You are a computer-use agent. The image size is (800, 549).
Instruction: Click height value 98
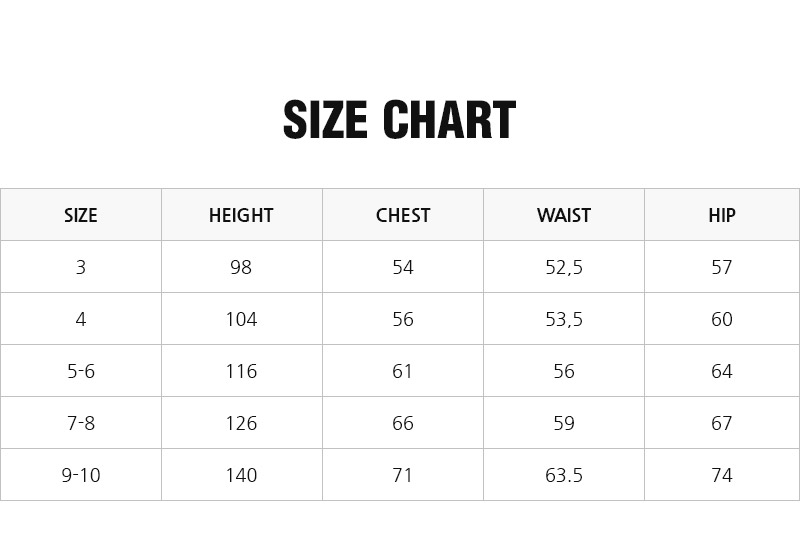click(241, 267)
